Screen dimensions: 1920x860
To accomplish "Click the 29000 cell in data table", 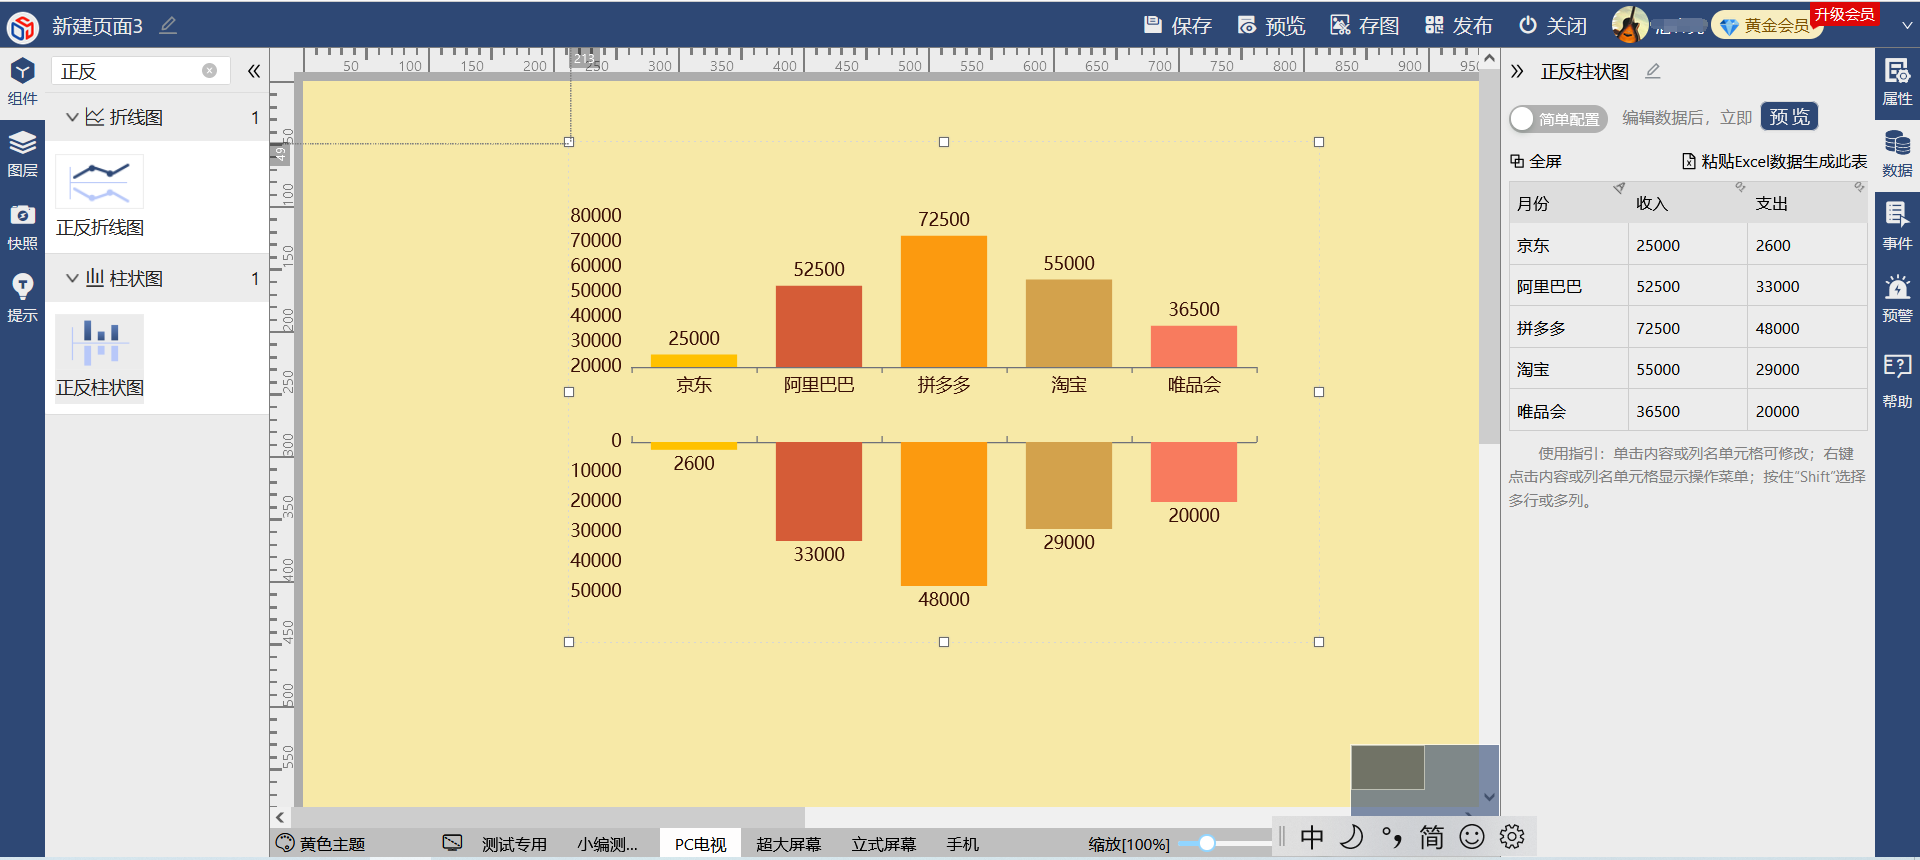I will [x=1807, y=369].
